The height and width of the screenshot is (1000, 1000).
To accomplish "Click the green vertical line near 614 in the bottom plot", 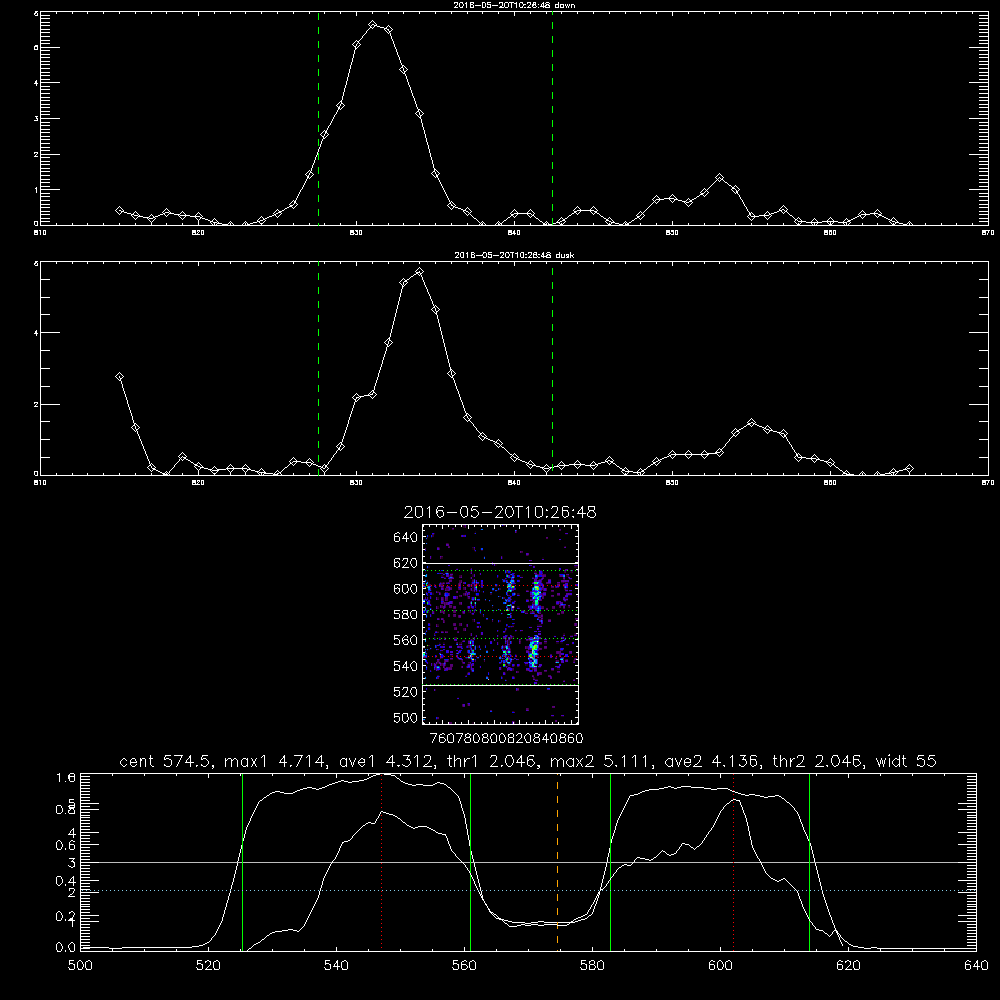I will pyautogui.click(x=809, y=861).
